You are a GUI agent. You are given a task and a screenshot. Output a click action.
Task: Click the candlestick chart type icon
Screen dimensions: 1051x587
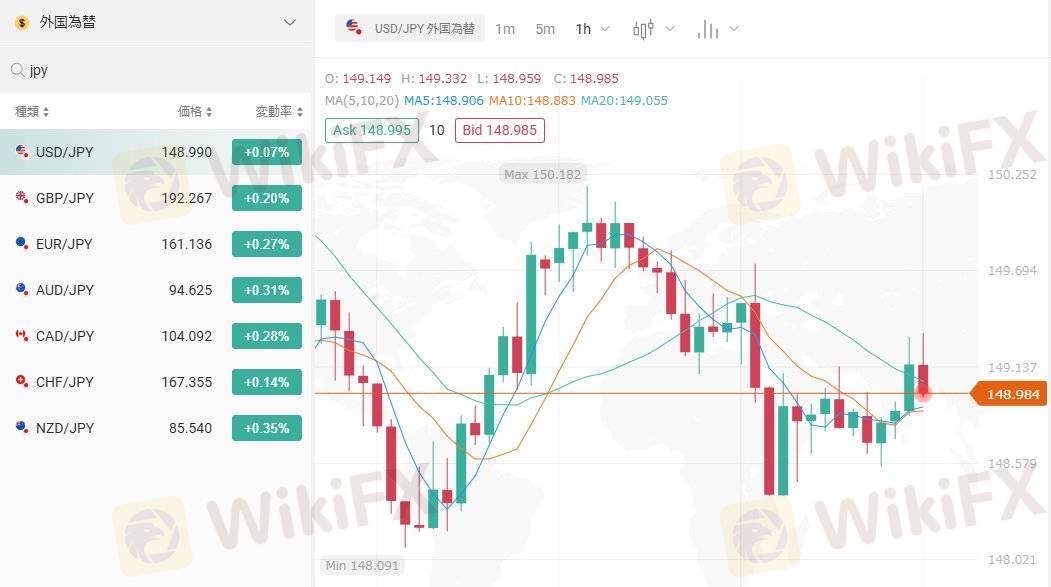point(643,29)
